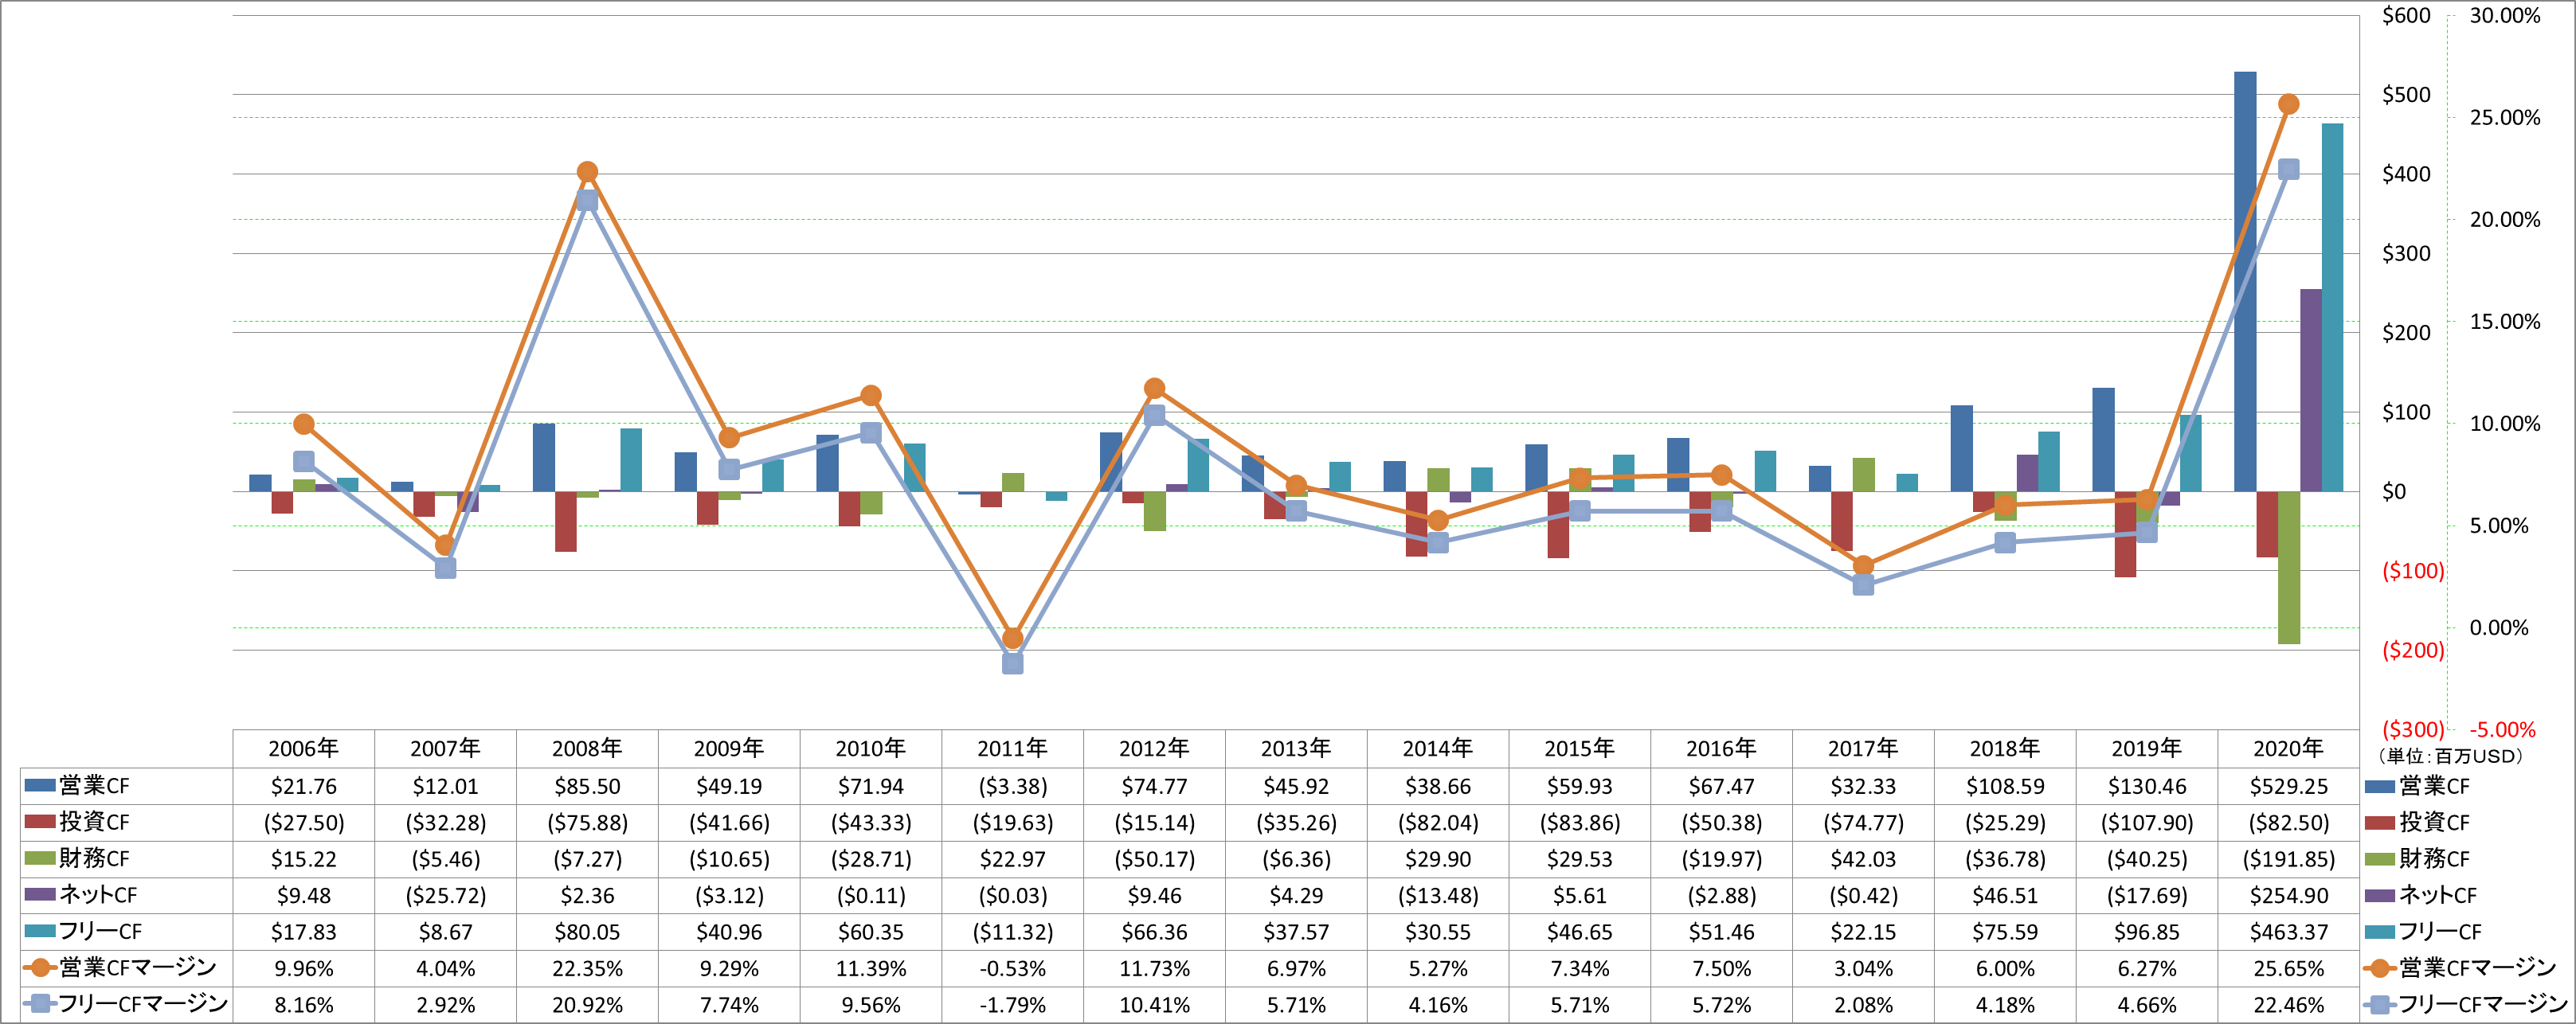Screen dimensions: 2576x1024
Task: Click the 2020年 ネットCF purple bar
Action: tap(2311, 390)
